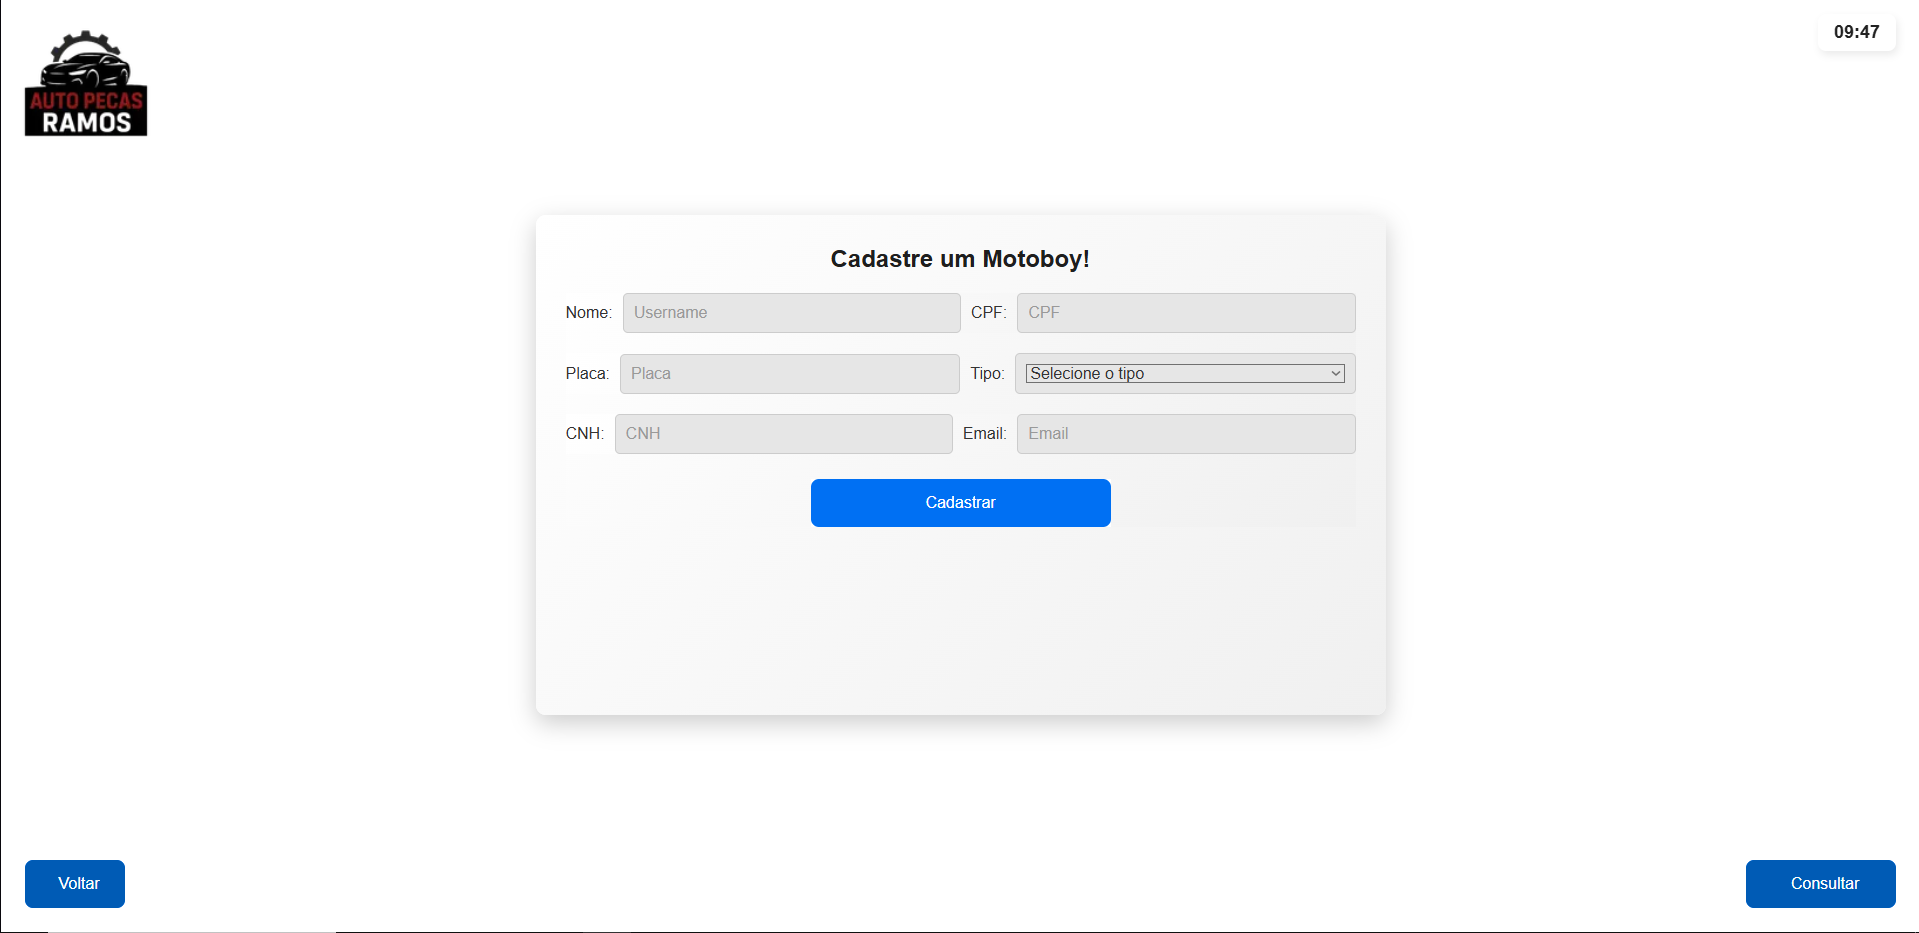Viewport: 1919px width, 933px height.
Task: Click into the CPF text field
Action: [x=1185, y=313]
